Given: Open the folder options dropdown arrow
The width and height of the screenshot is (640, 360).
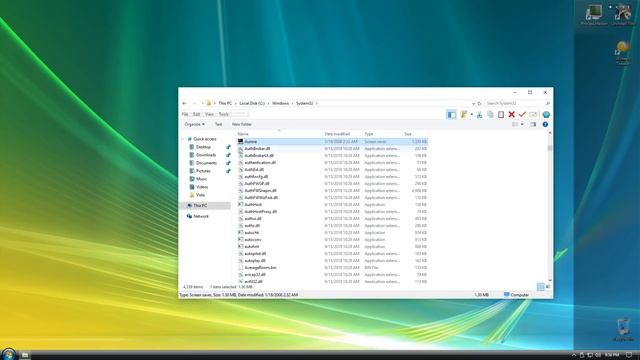Looking at the screenshot, I should click(x=471, y=115).
